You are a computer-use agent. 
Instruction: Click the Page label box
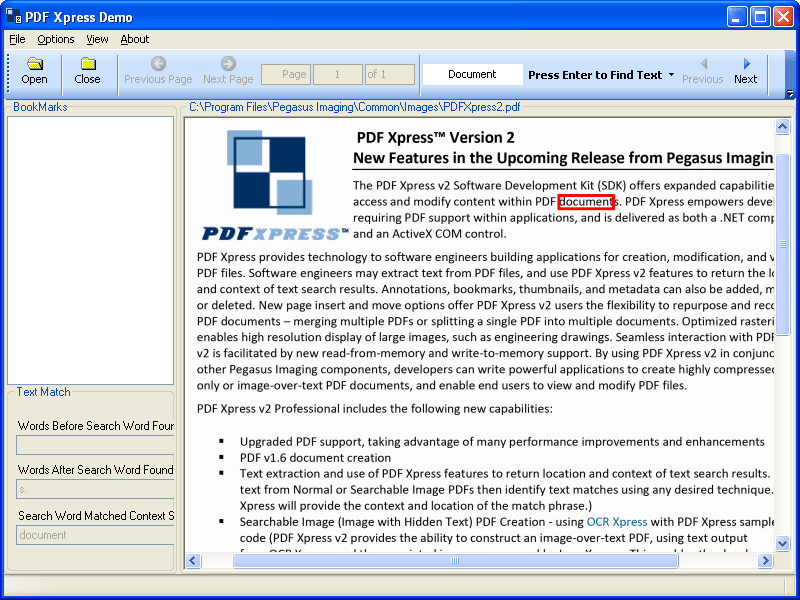click(x=286, y=74)
